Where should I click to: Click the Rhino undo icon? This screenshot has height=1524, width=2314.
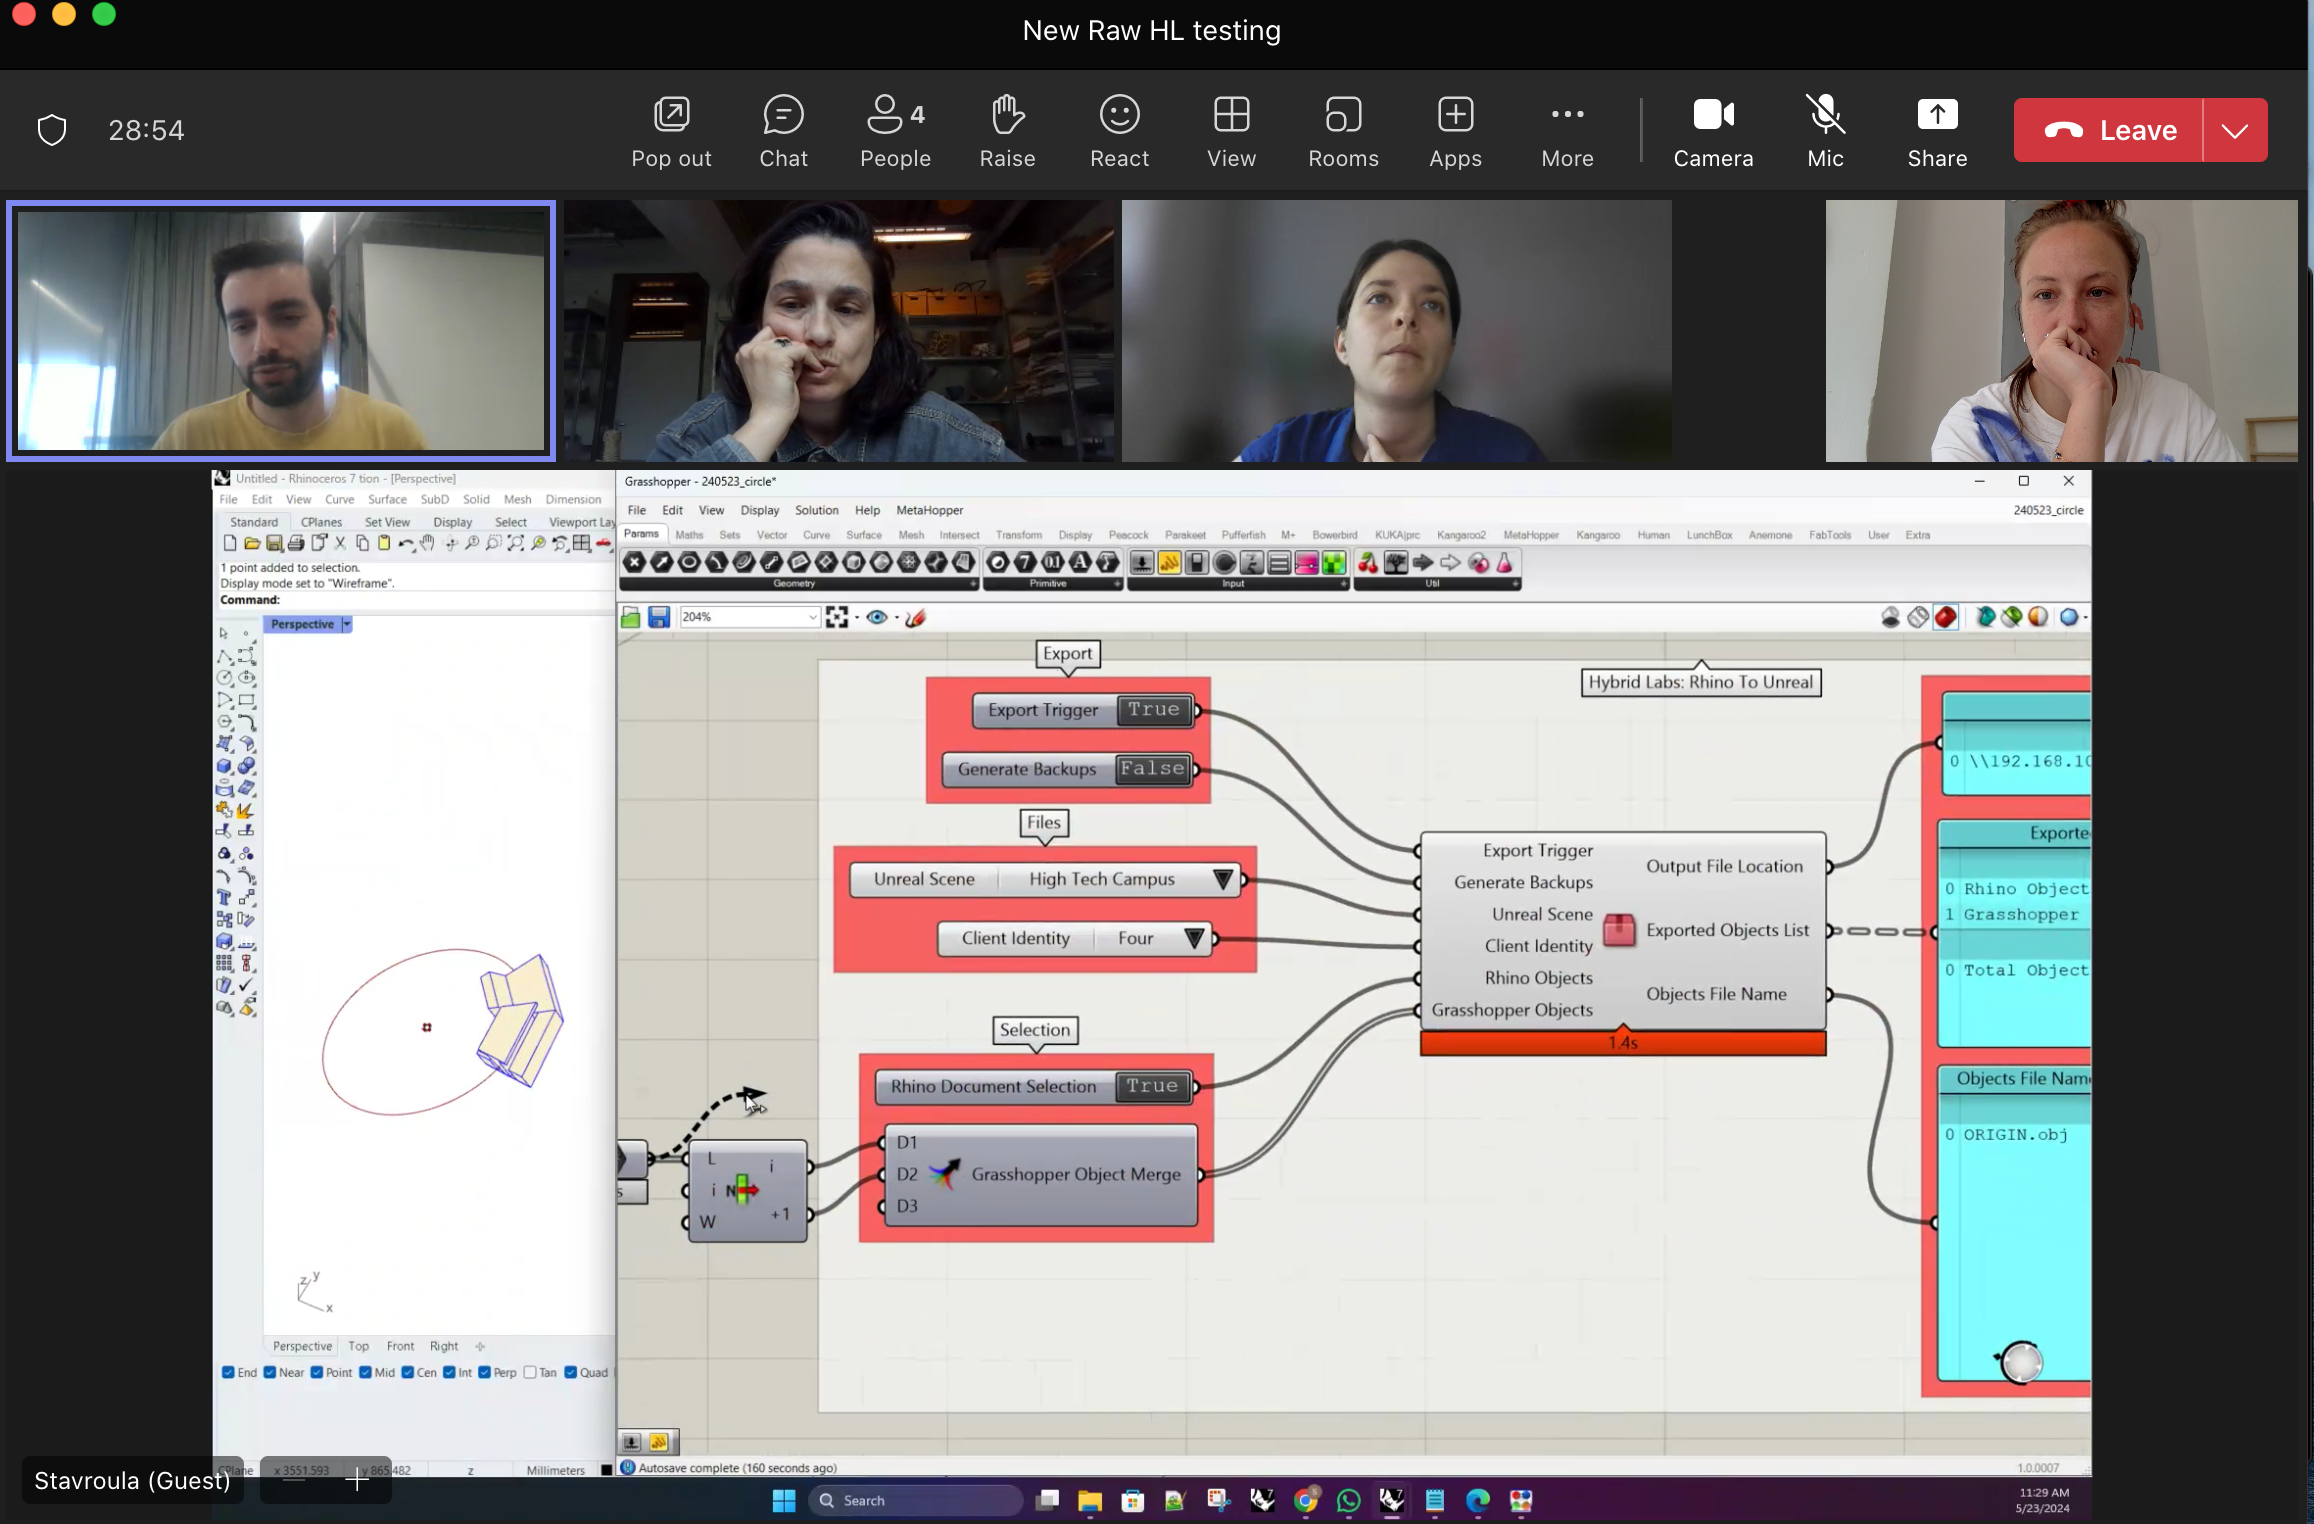click(x=406, y=543)
